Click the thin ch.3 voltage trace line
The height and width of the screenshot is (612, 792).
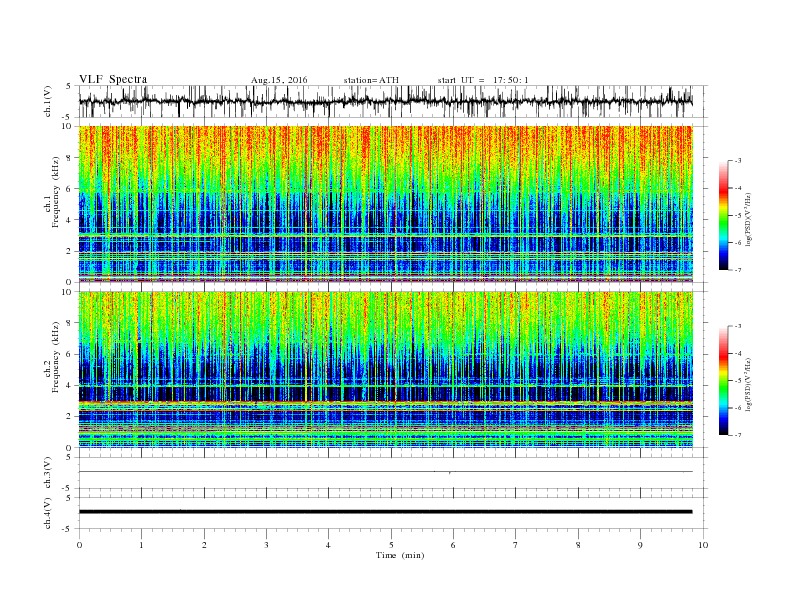click(385, 472)
